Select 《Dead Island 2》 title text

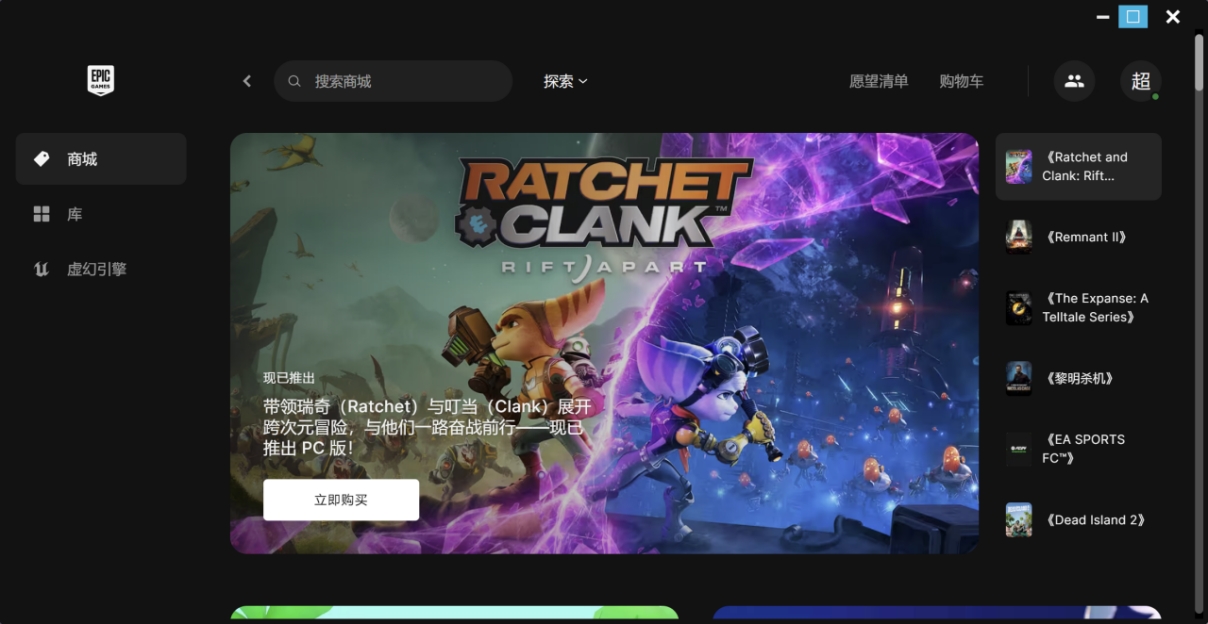pyautogui.click(x=1096, y=520)
